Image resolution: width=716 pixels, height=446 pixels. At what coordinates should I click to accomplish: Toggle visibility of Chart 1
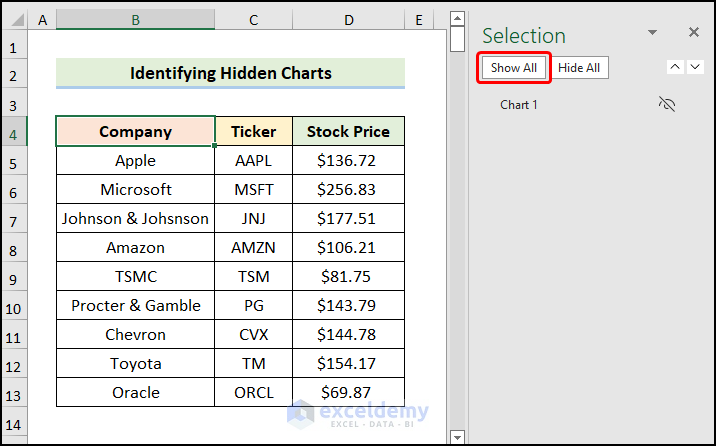[667, 105]
